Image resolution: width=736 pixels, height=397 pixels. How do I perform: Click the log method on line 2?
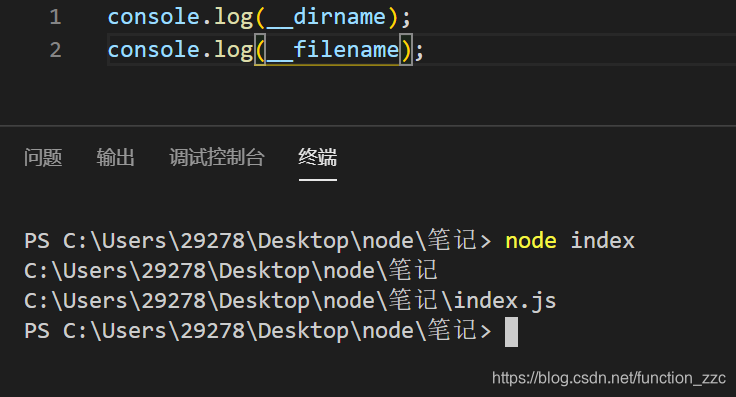click(x=234, y=51)
